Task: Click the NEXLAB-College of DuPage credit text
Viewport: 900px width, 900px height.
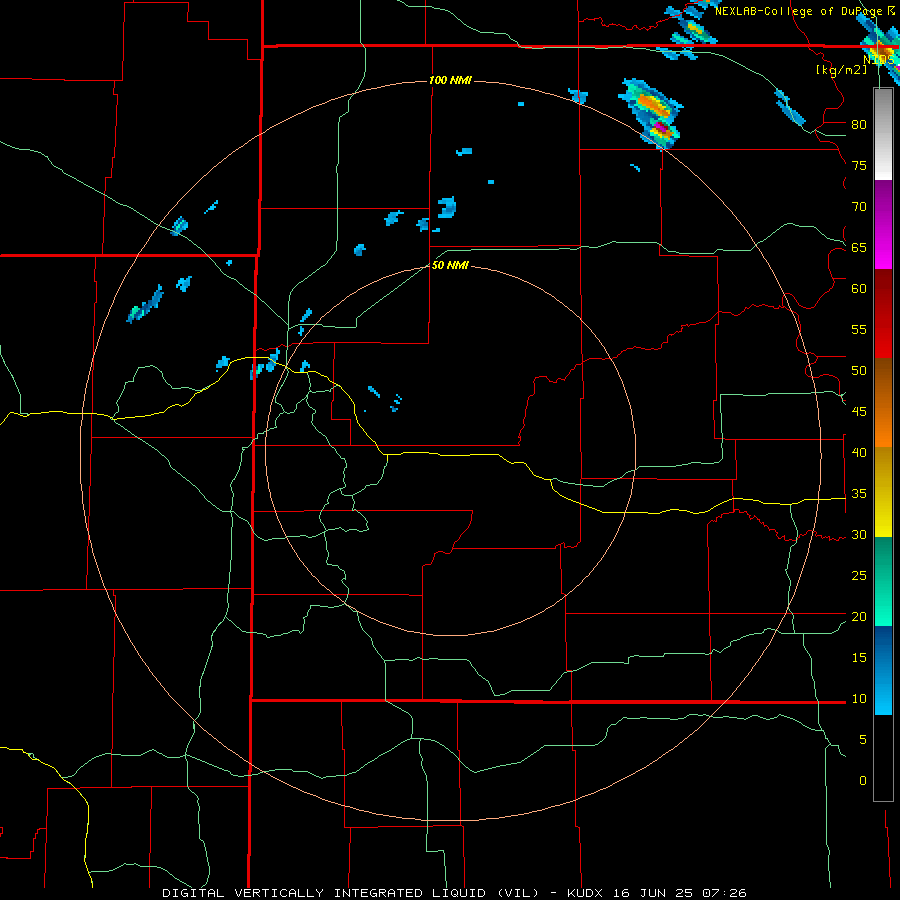Action: coord(800,11)
